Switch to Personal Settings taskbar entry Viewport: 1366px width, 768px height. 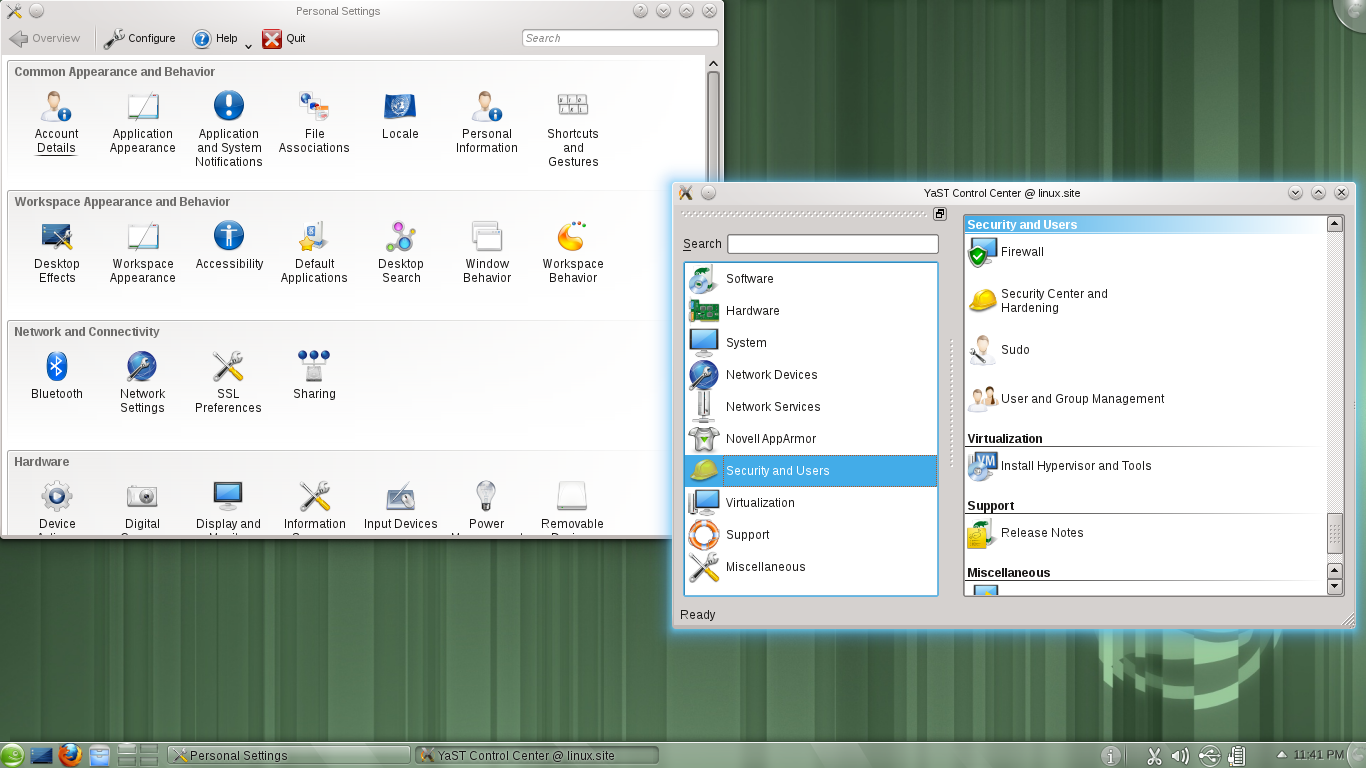pos(289,756)
